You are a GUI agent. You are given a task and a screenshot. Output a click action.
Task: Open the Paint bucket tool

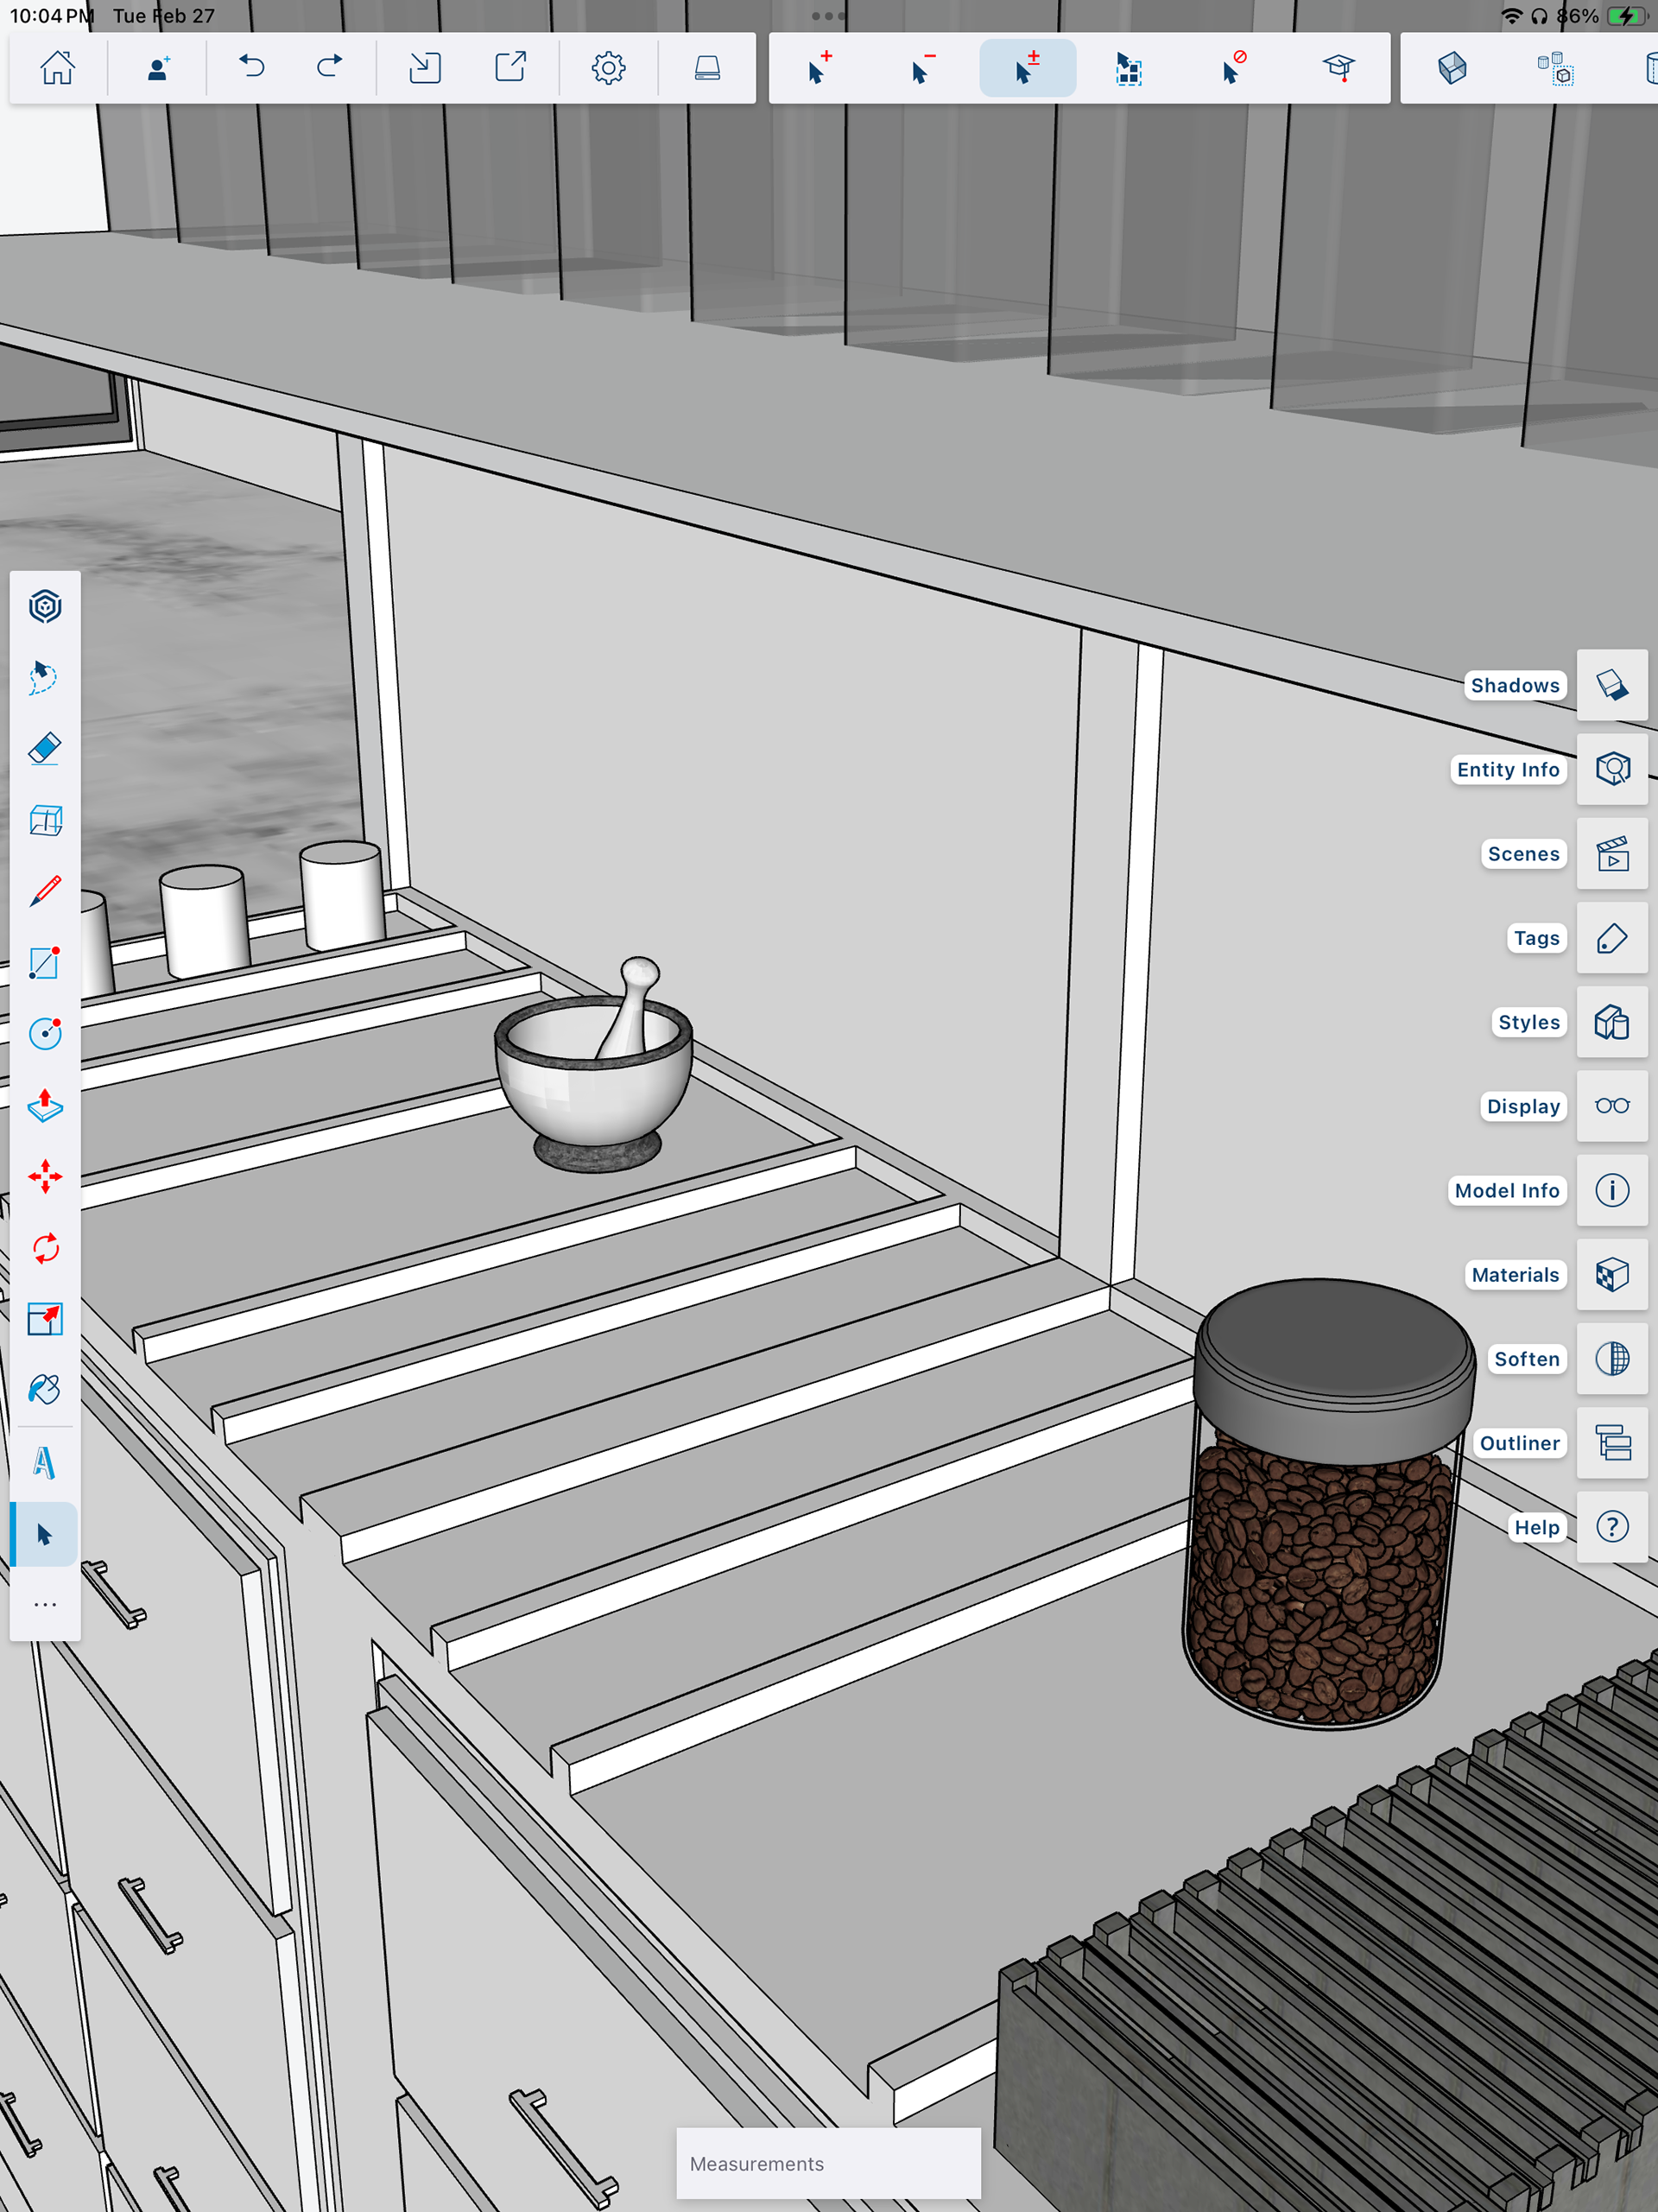[45, 1390]
